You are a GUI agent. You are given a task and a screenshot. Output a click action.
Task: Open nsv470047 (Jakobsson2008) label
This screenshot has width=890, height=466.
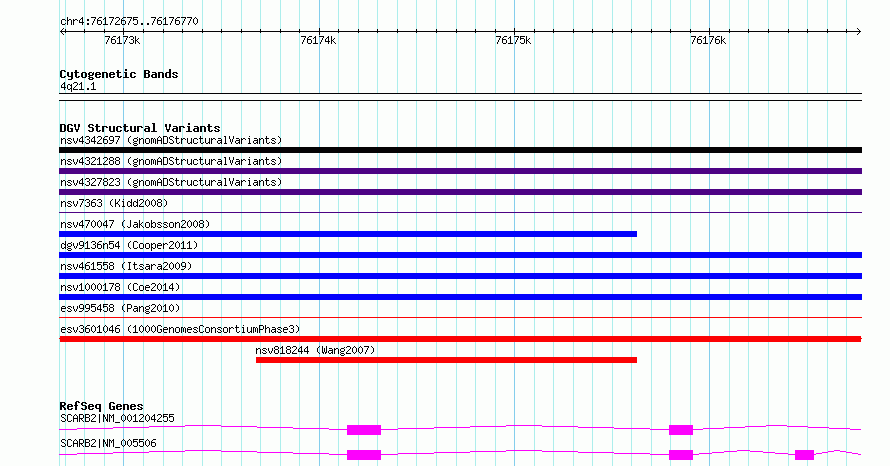click(135, 224)
